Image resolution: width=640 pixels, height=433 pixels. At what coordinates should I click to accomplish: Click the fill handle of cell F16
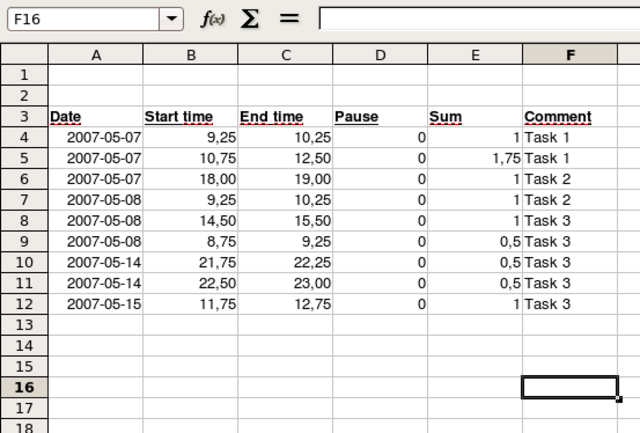[x=619, y=399]
